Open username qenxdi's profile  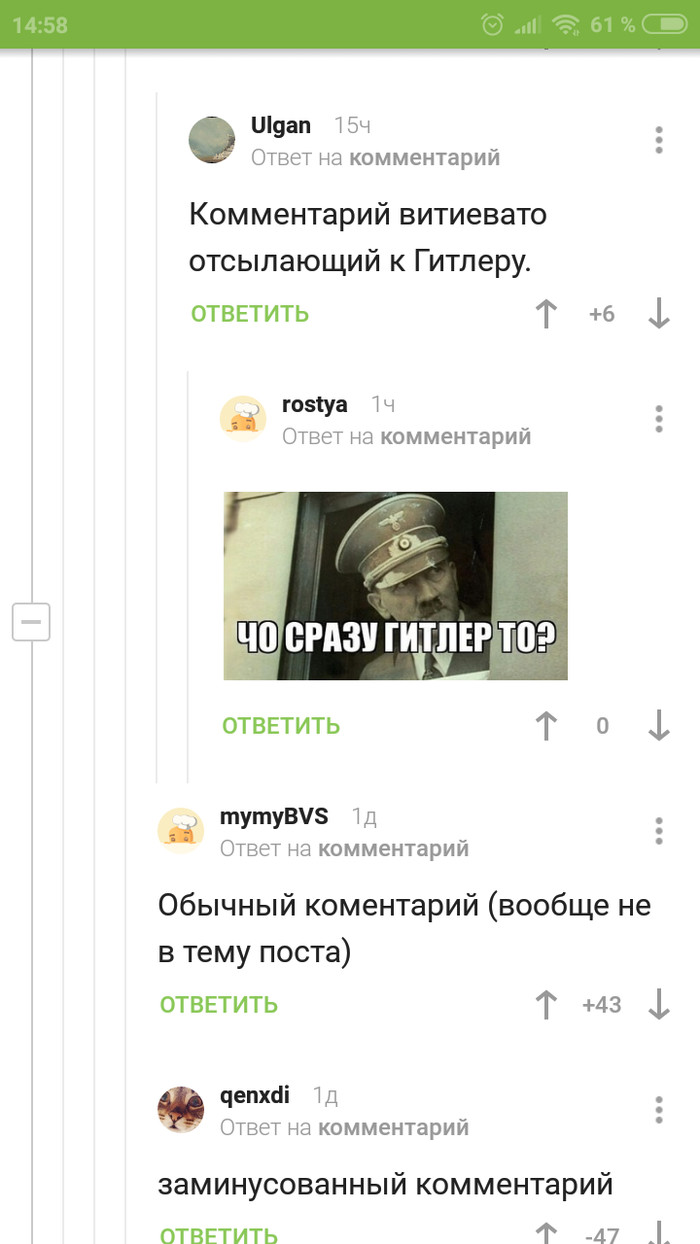[x=255, y=1096]
